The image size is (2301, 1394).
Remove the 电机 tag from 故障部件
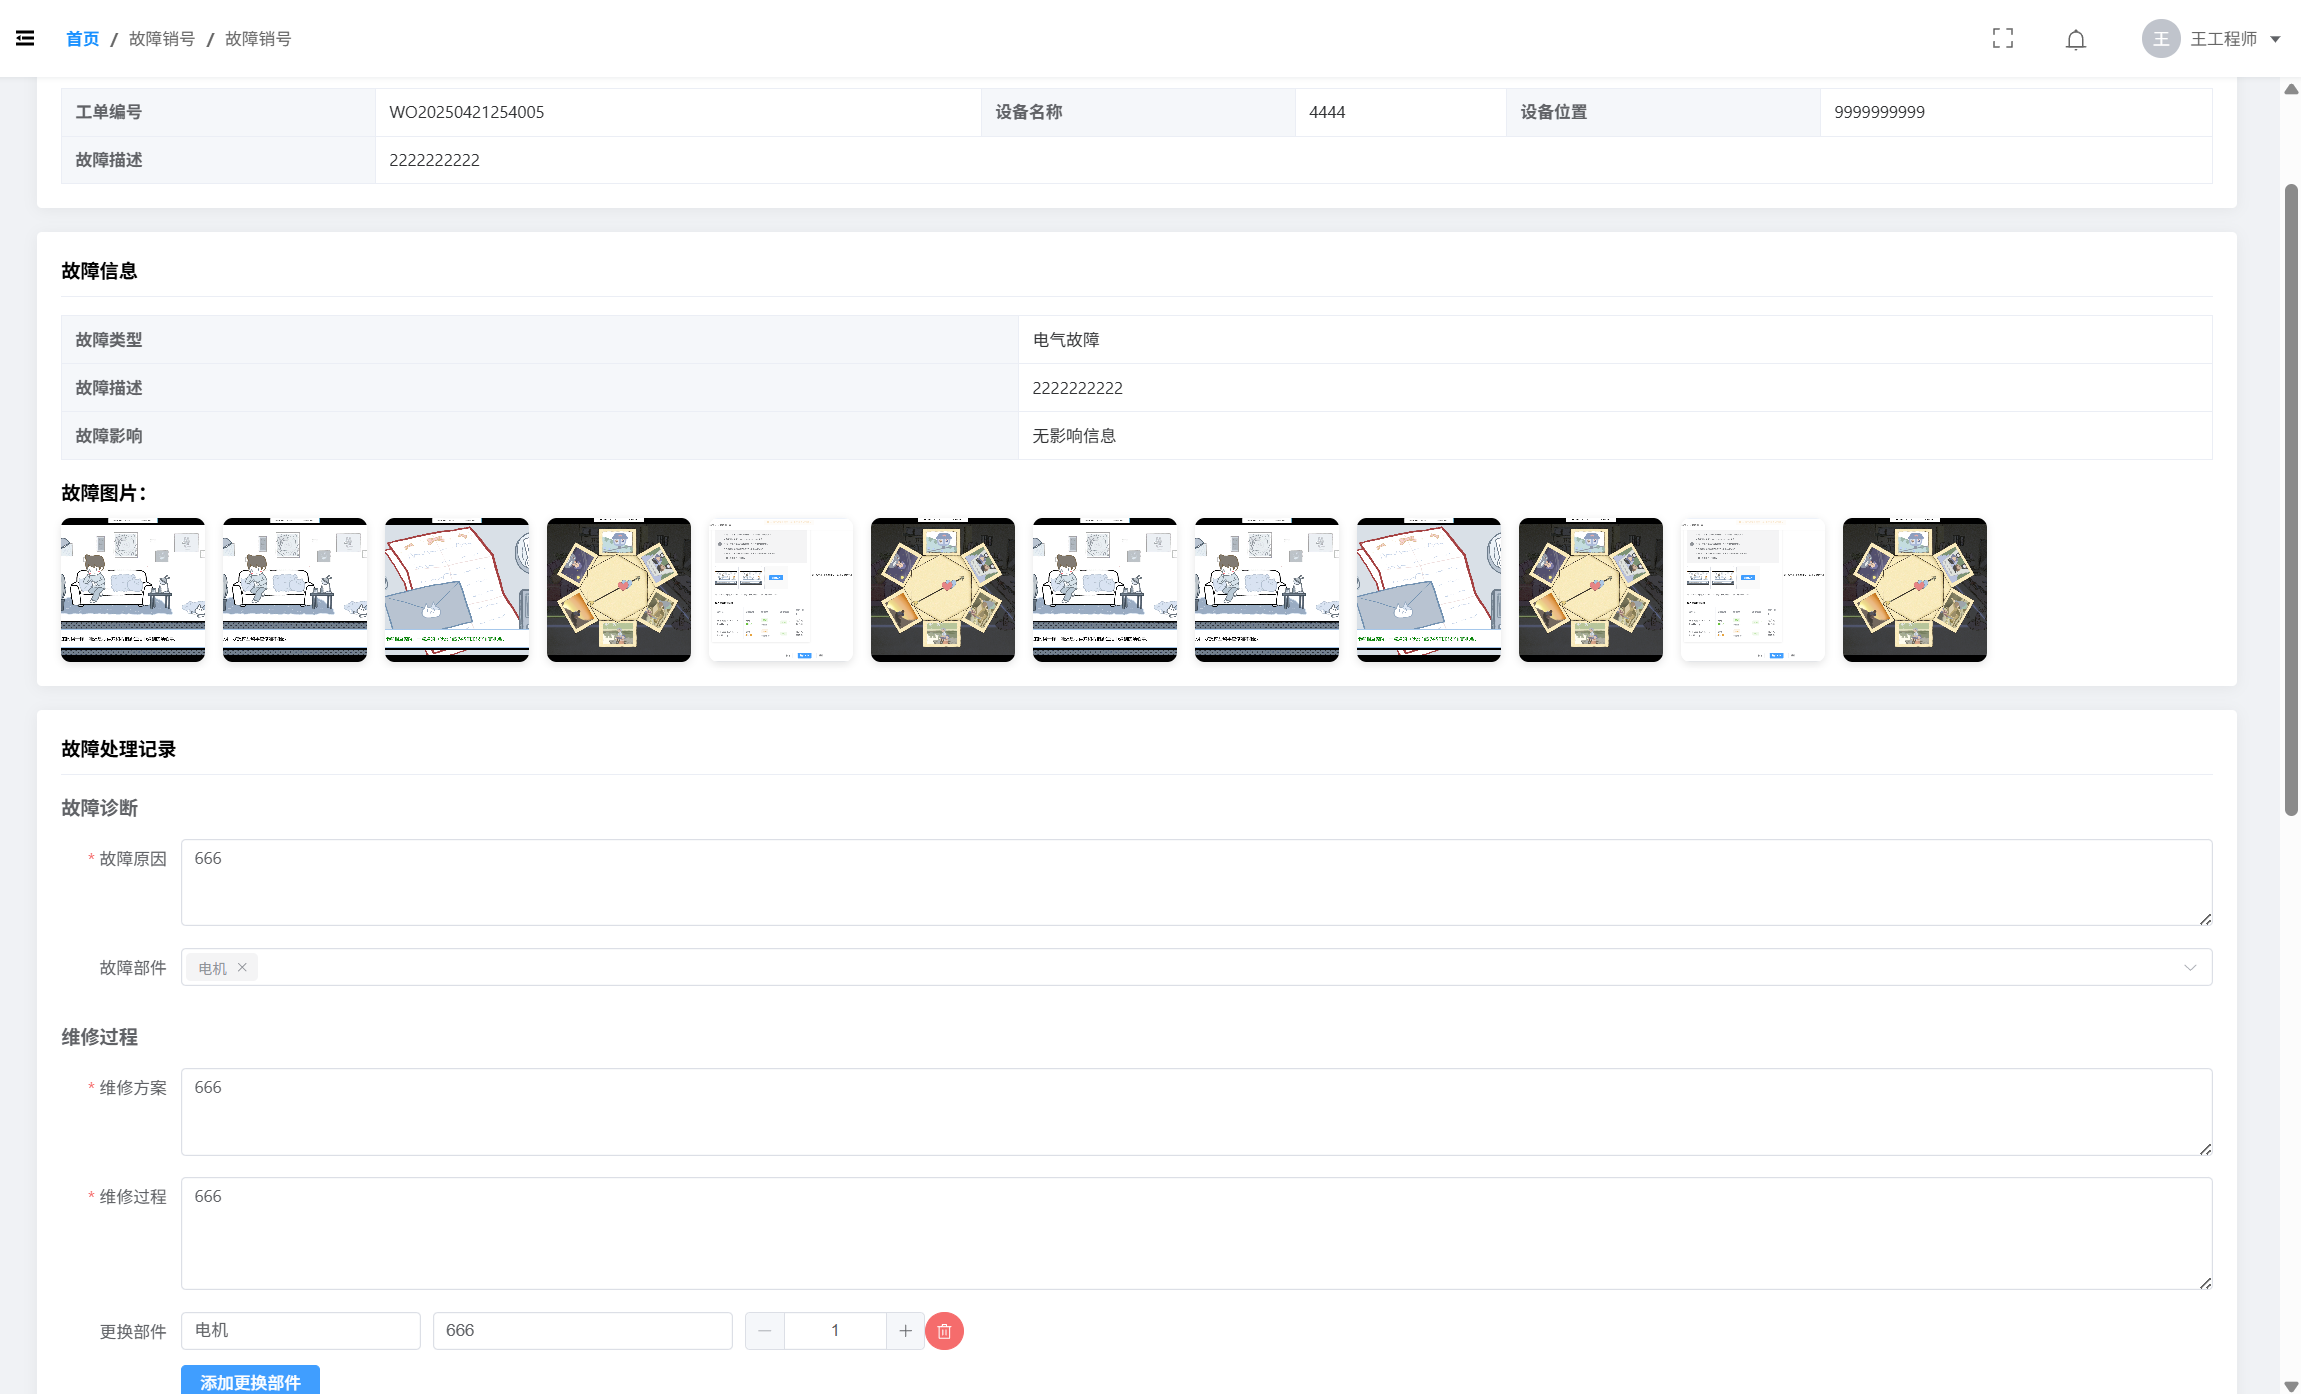(242, 967)
